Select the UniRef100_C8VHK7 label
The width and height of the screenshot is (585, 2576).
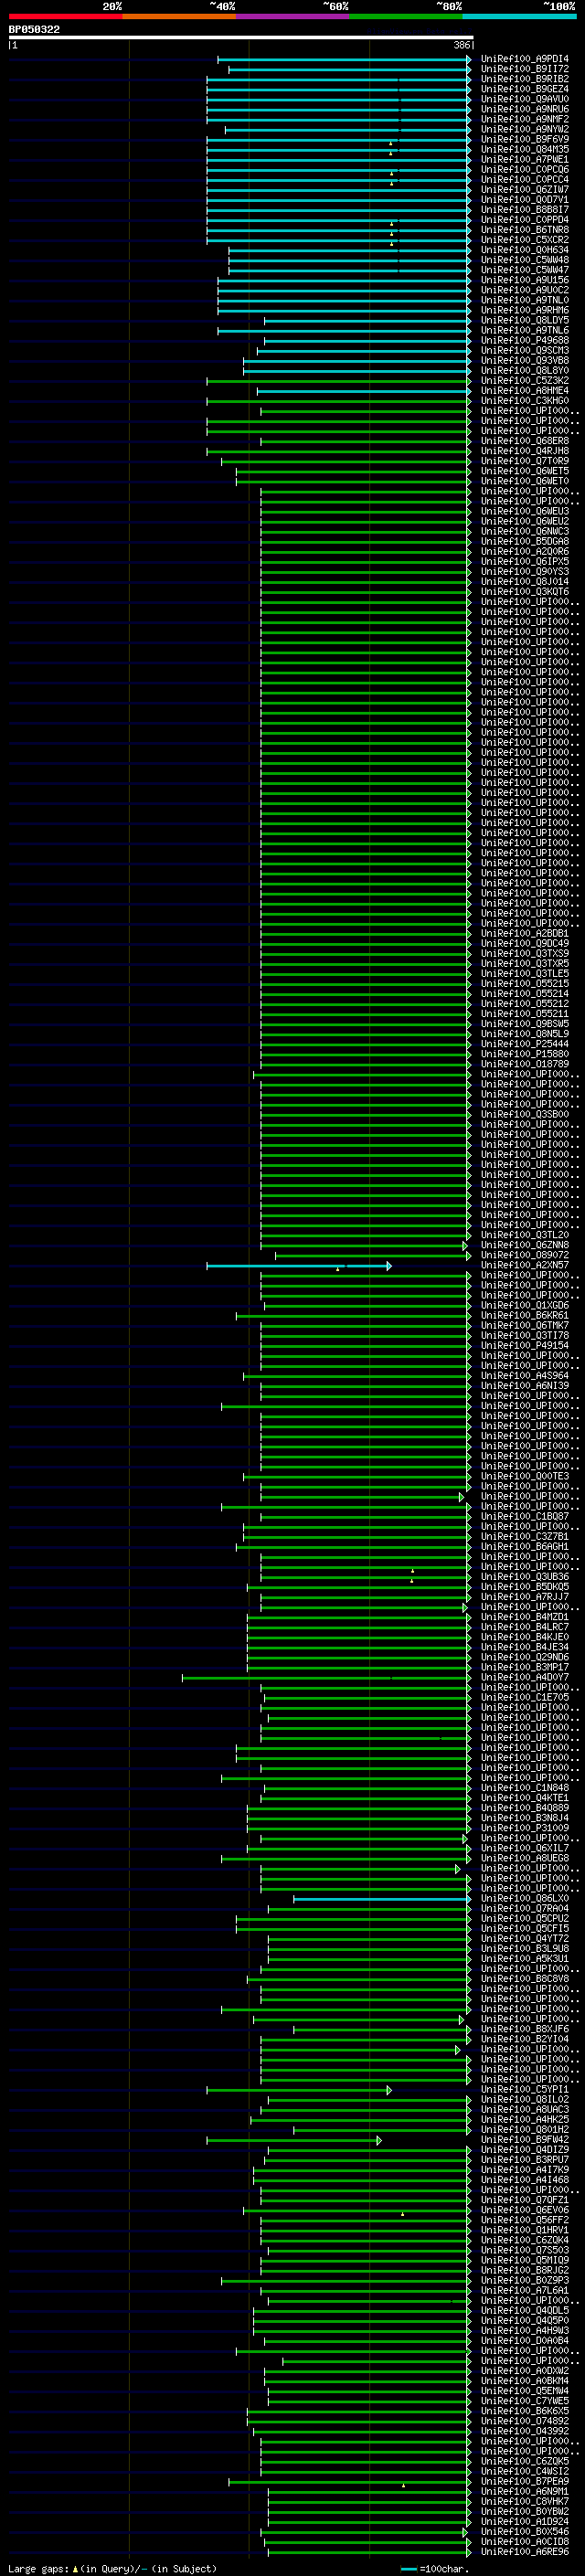pos(524,2501)
